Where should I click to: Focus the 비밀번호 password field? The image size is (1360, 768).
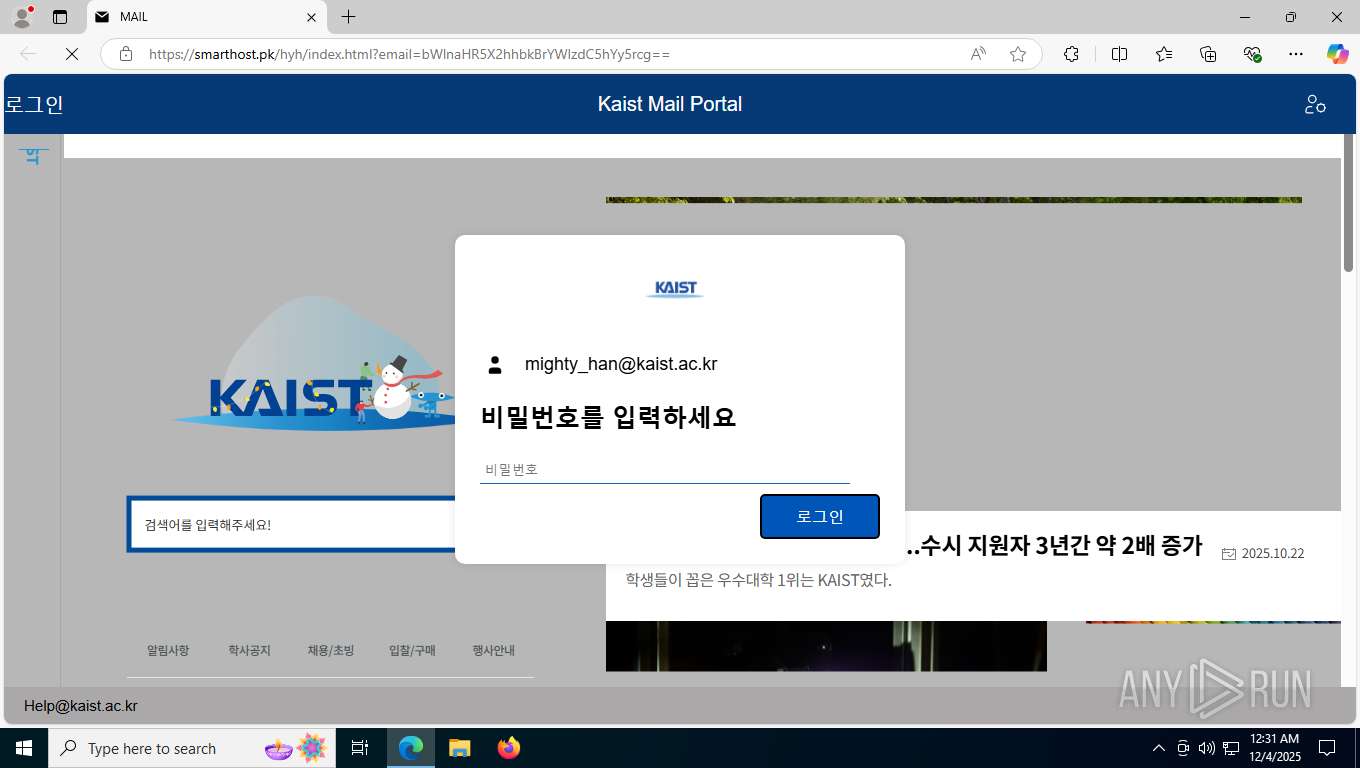pos(665,469)
